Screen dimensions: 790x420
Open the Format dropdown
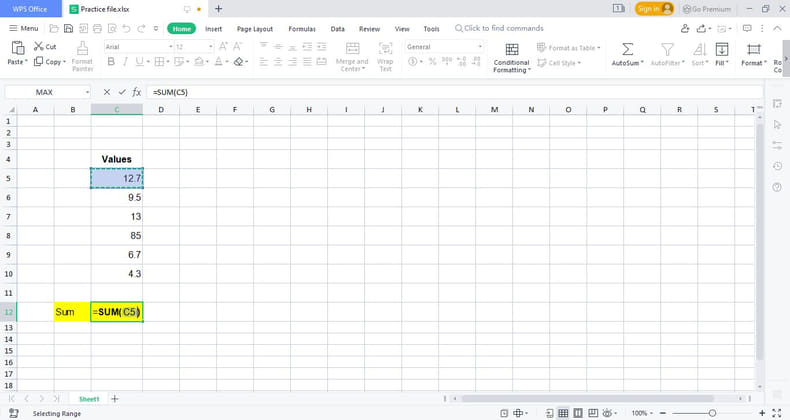[x=754, y=54]
